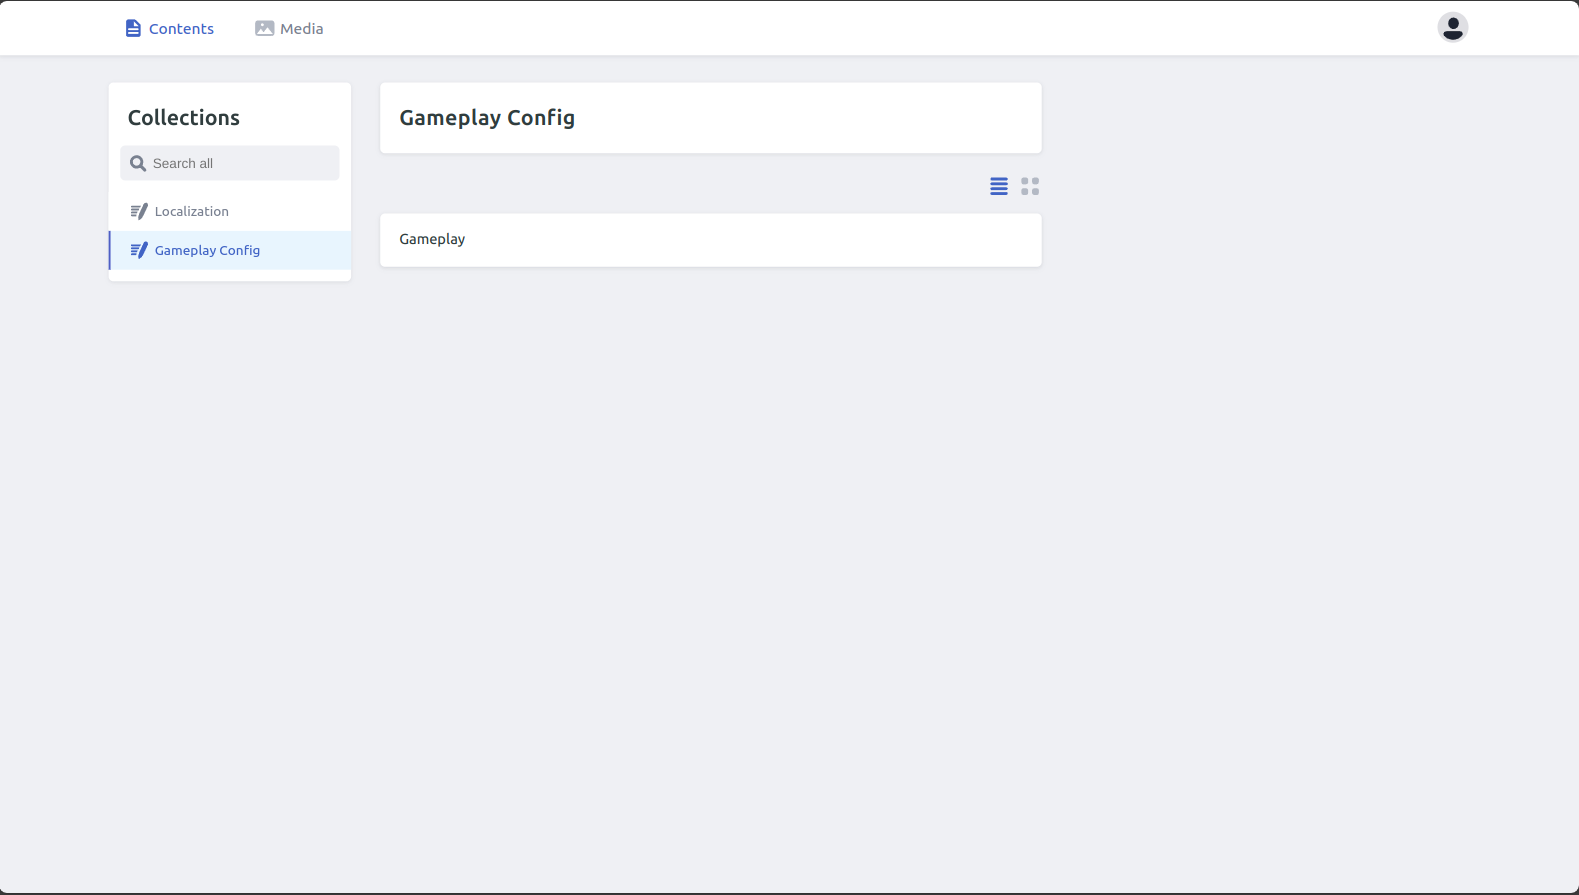The width and height of the screenshot is (1579, 895).
Task: Go to the Media tab label
Action: point(301,29)
